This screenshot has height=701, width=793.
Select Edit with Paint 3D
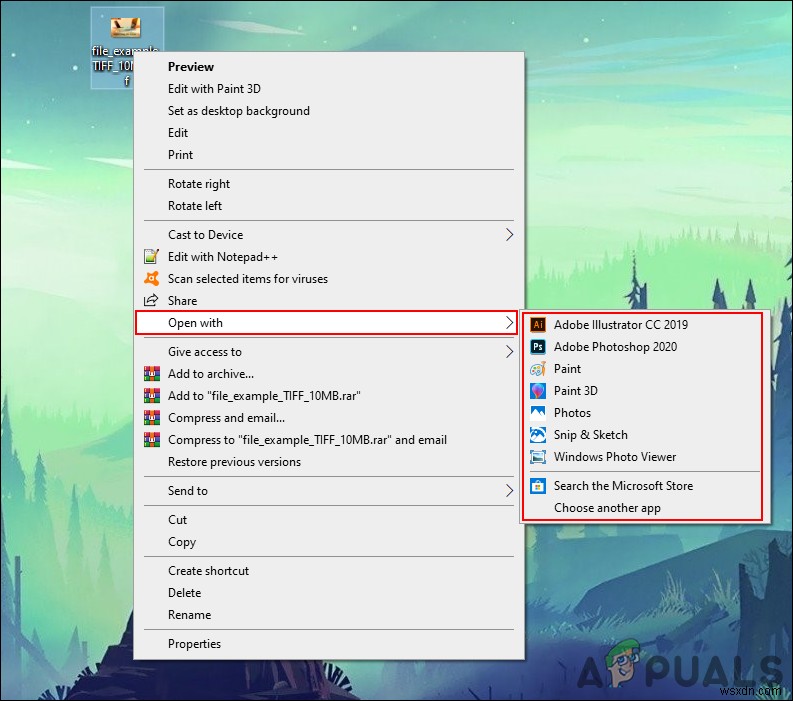329,89
